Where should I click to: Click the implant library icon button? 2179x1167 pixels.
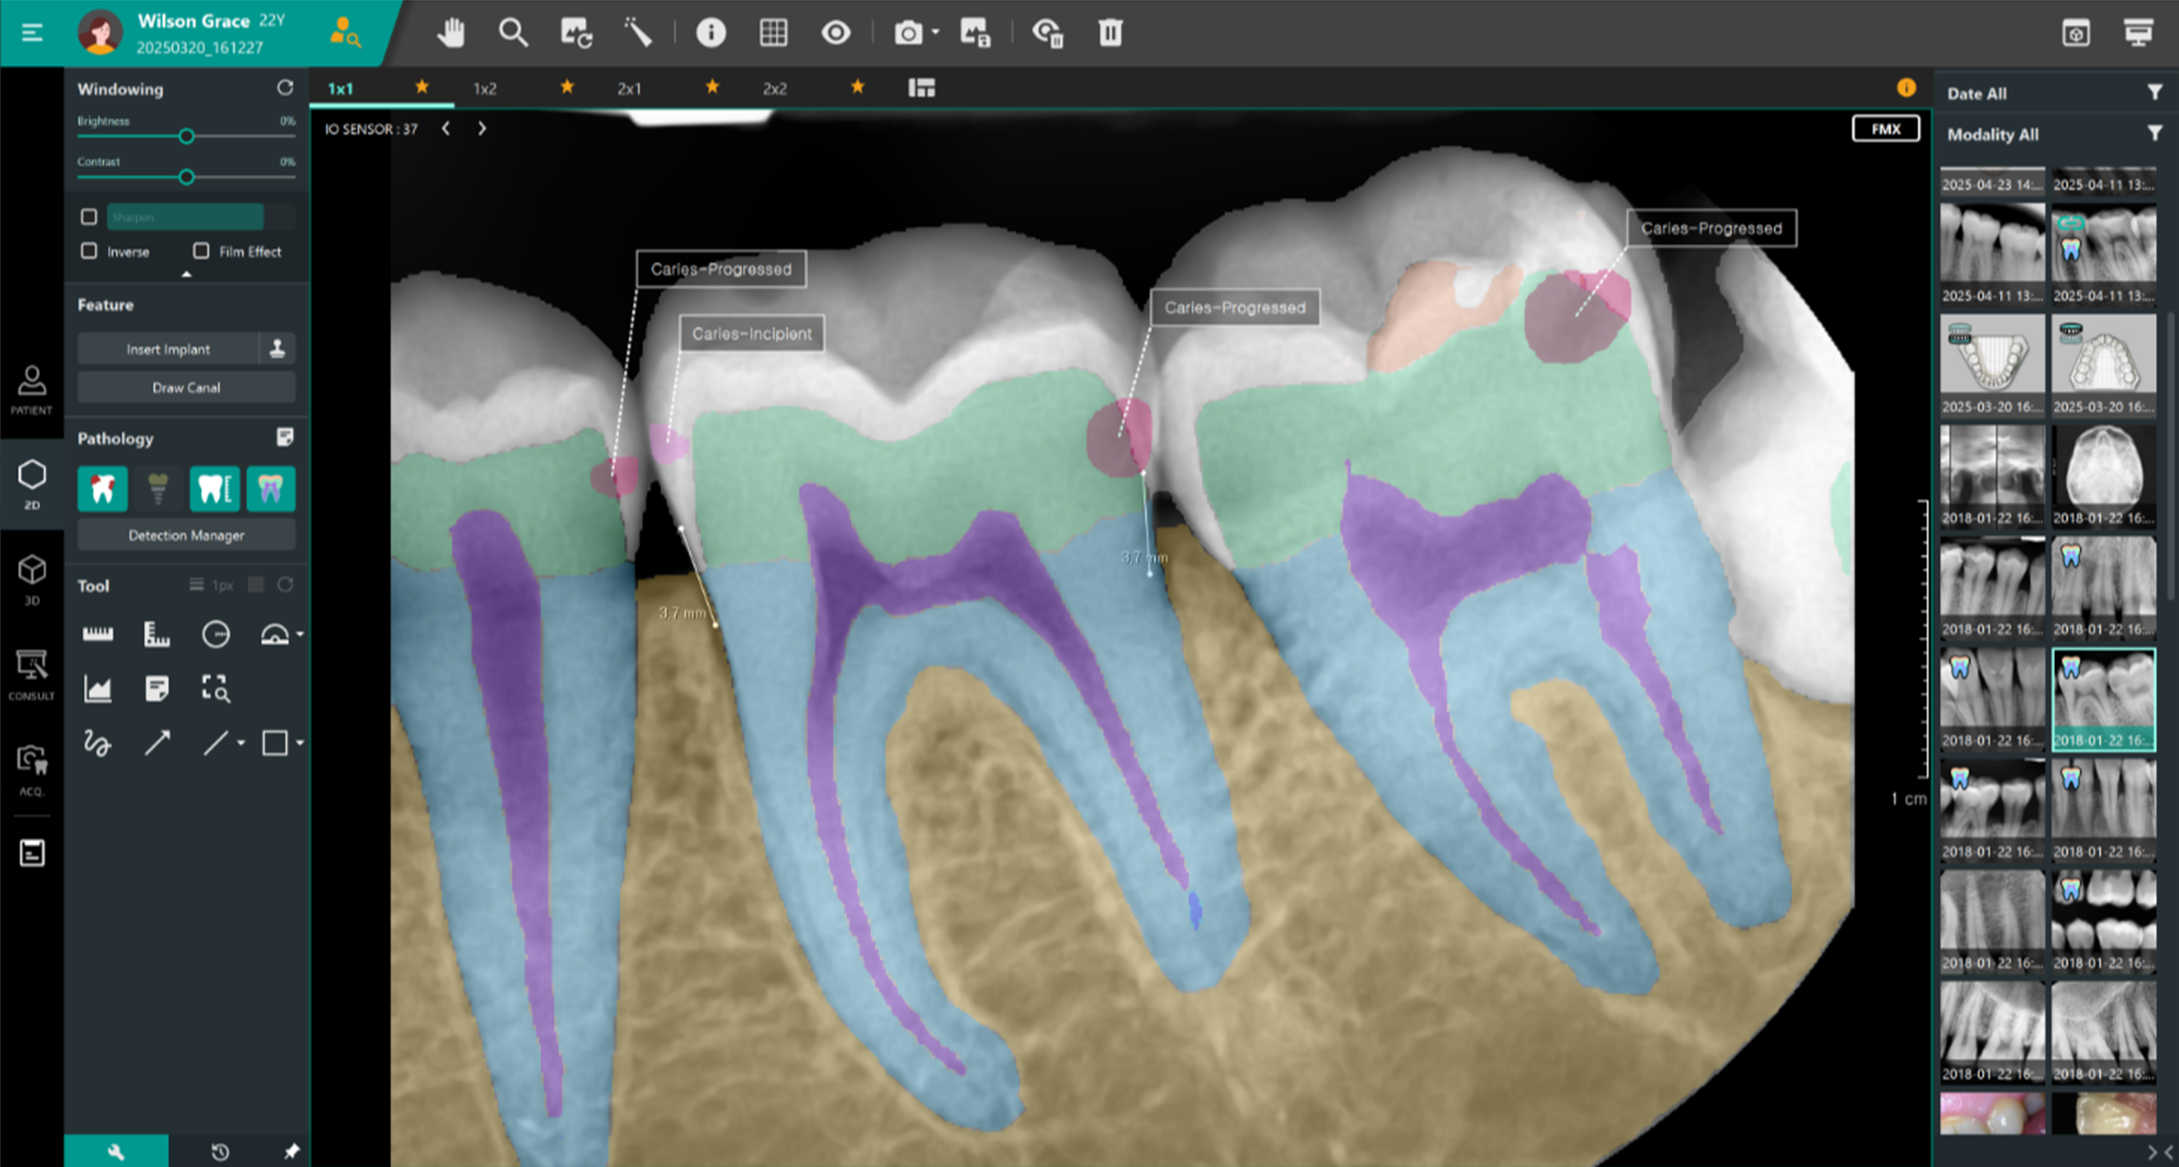click(x=277, y=349)
